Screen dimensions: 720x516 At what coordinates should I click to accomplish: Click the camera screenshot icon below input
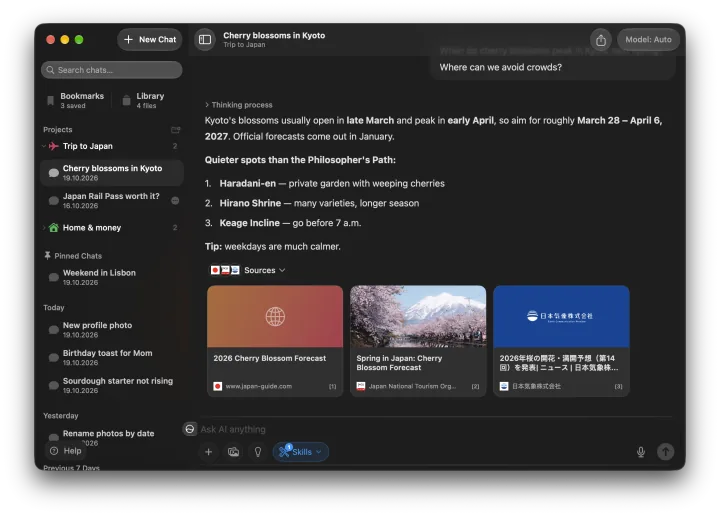point(233,452)
